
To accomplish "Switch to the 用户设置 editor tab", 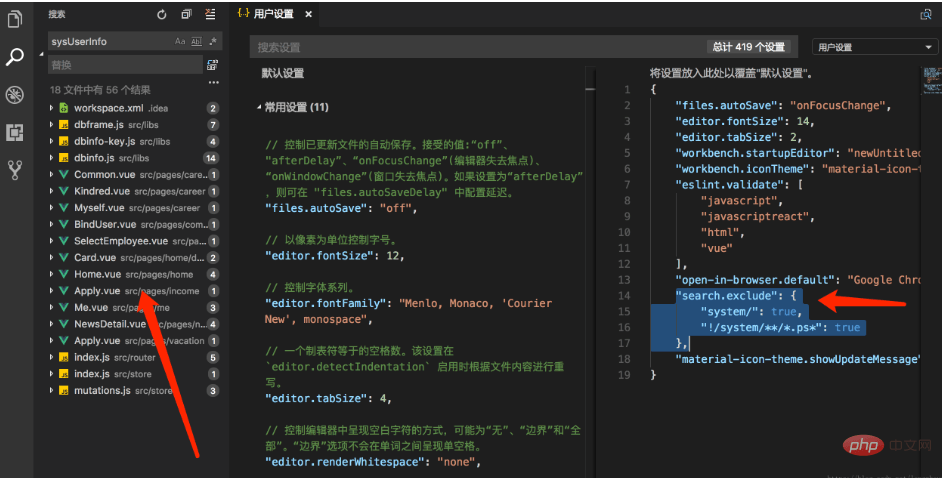I will [x=273, y=14].
